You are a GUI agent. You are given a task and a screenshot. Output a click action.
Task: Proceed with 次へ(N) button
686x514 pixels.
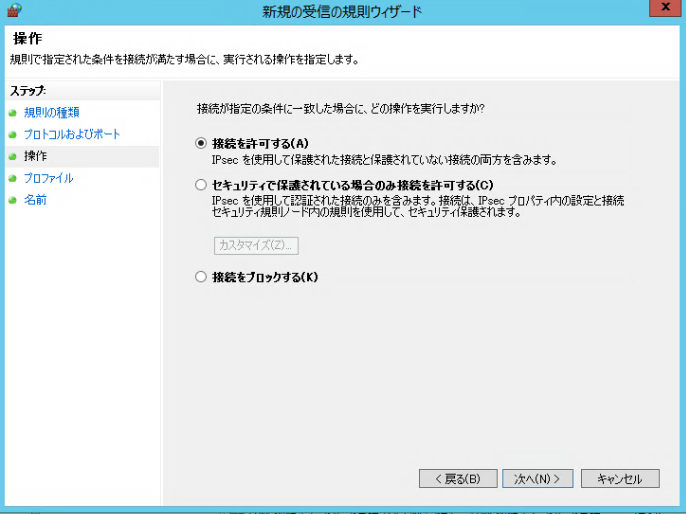click(x=538, y=479)
